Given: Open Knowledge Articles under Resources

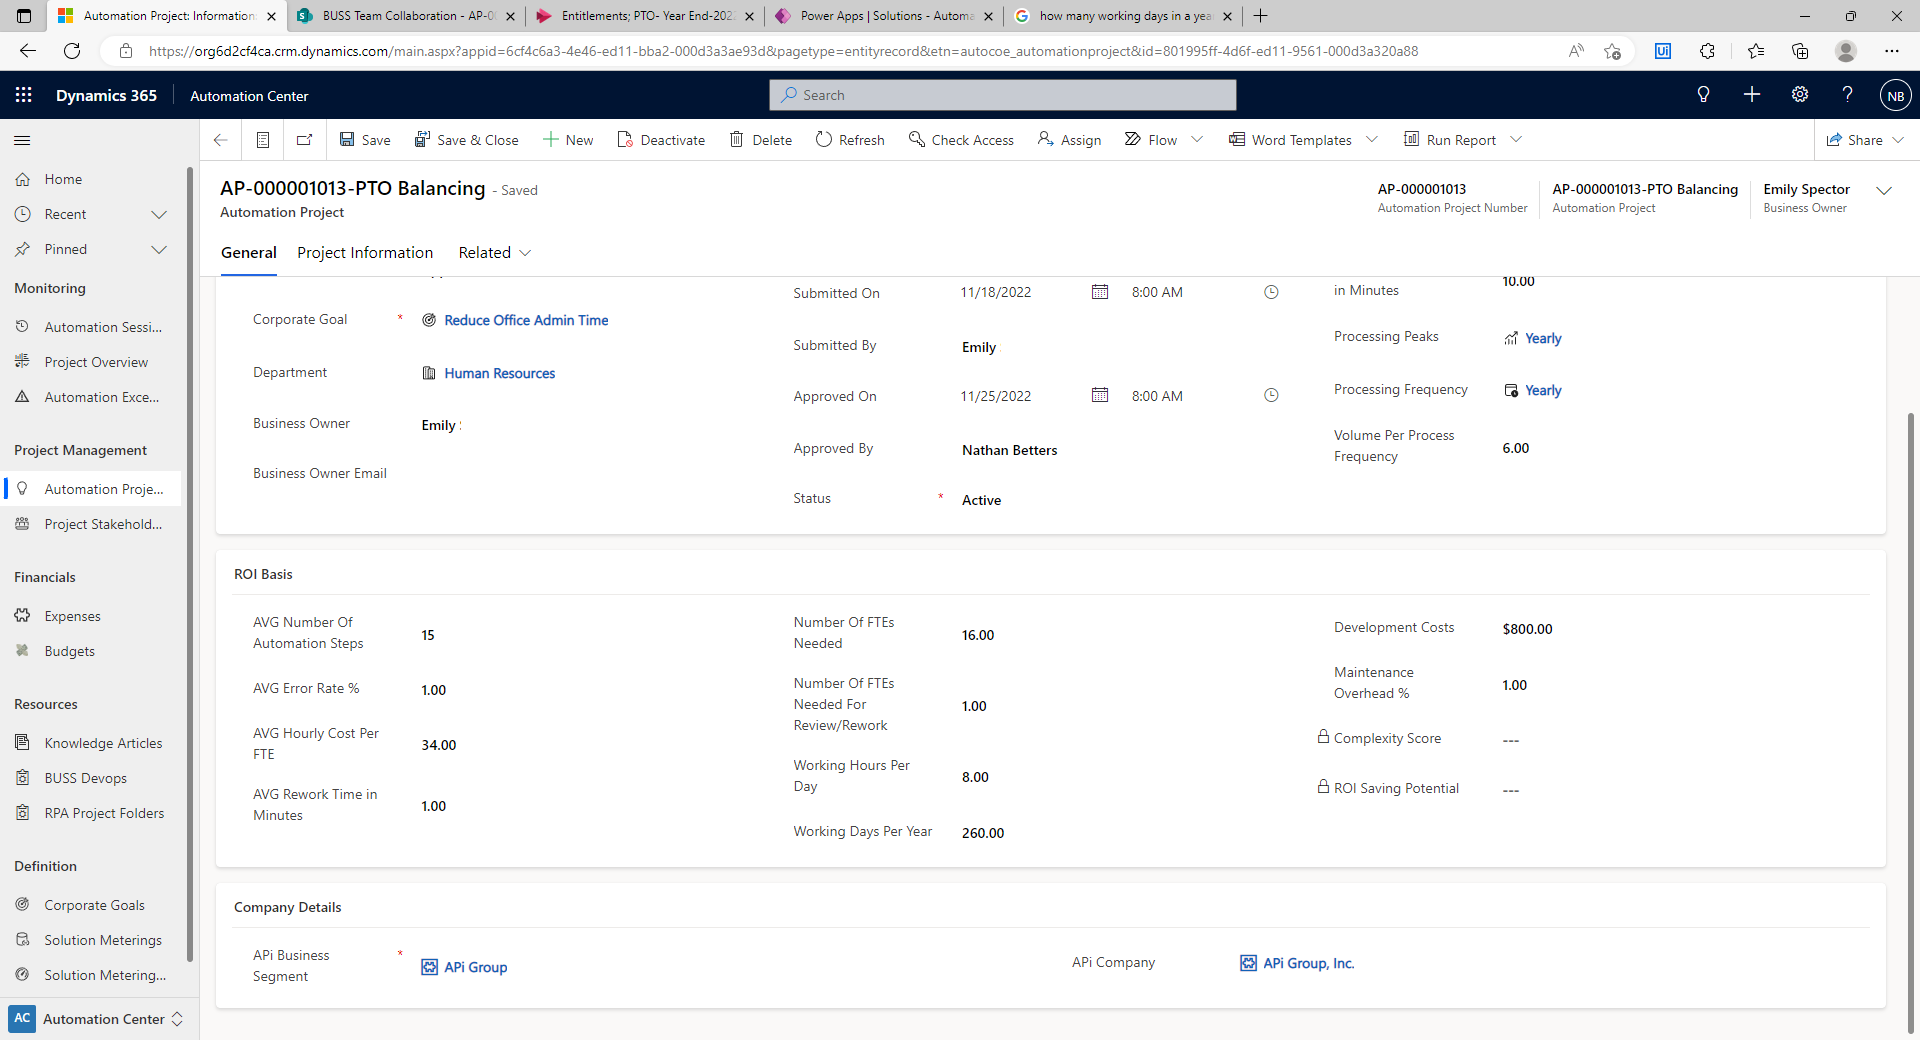Looking at the screenshot, I should (x=103, y=742).
